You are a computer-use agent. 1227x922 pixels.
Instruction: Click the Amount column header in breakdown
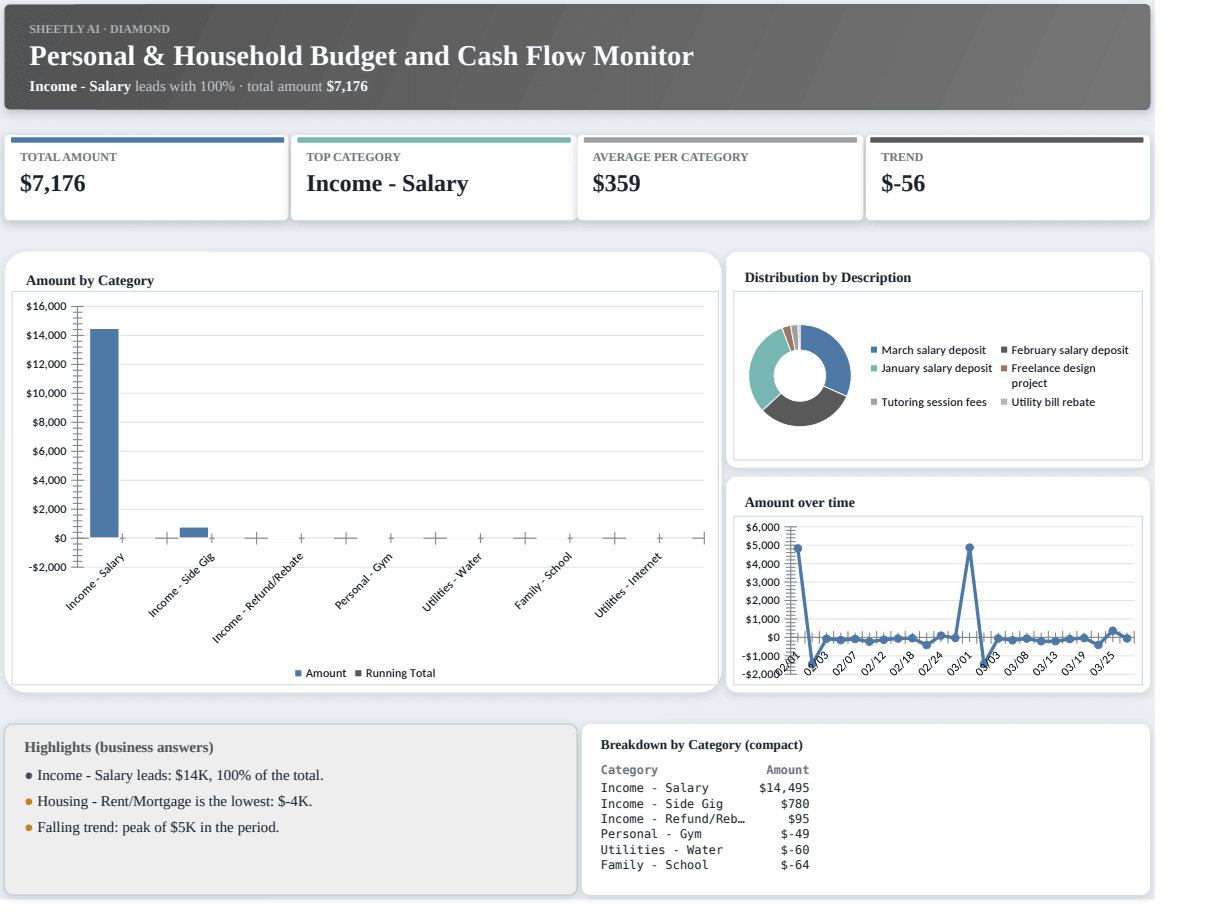[788, 770]
